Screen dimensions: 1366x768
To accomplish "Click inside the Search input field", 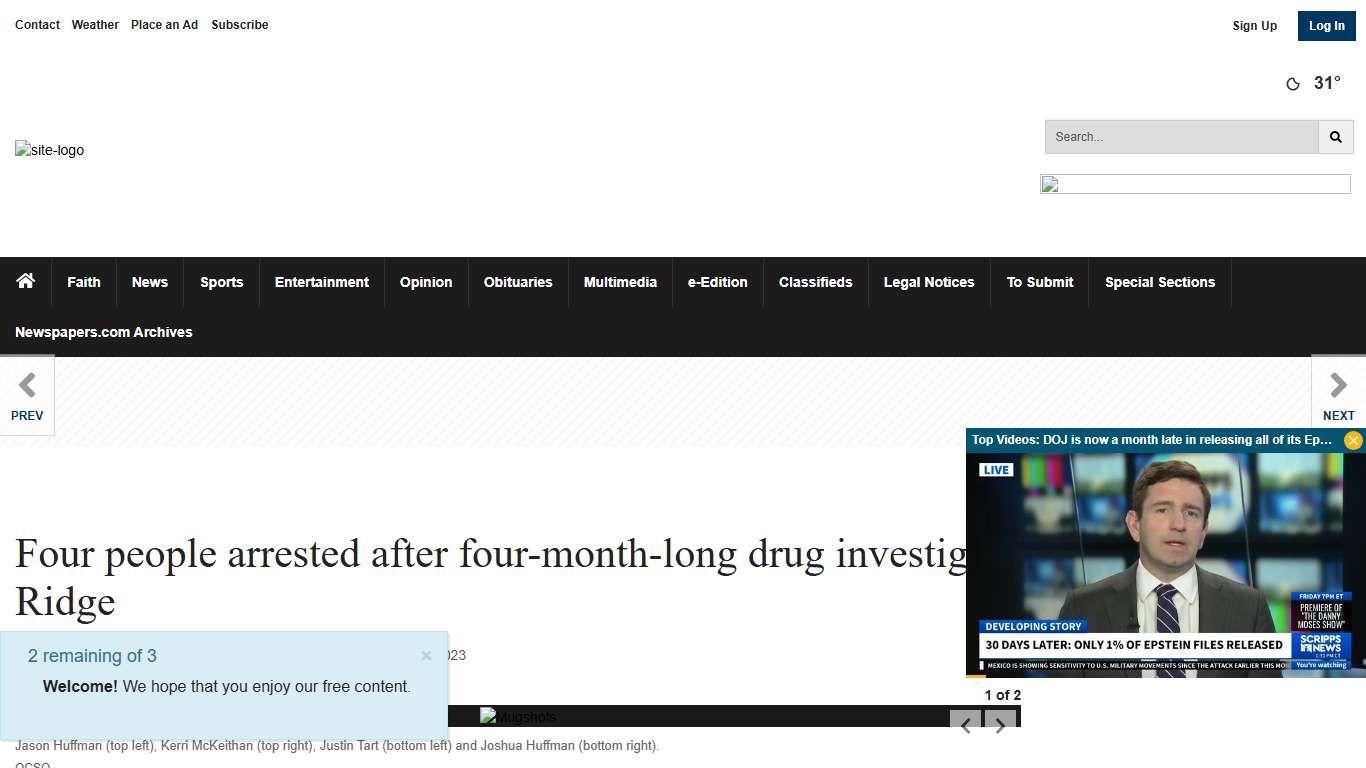I will coord(1180,136).
